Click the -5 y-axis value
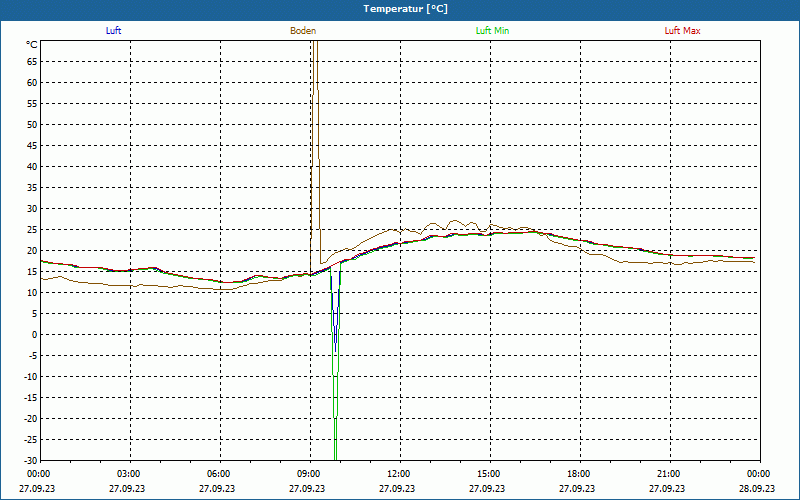 click(33, 356)
